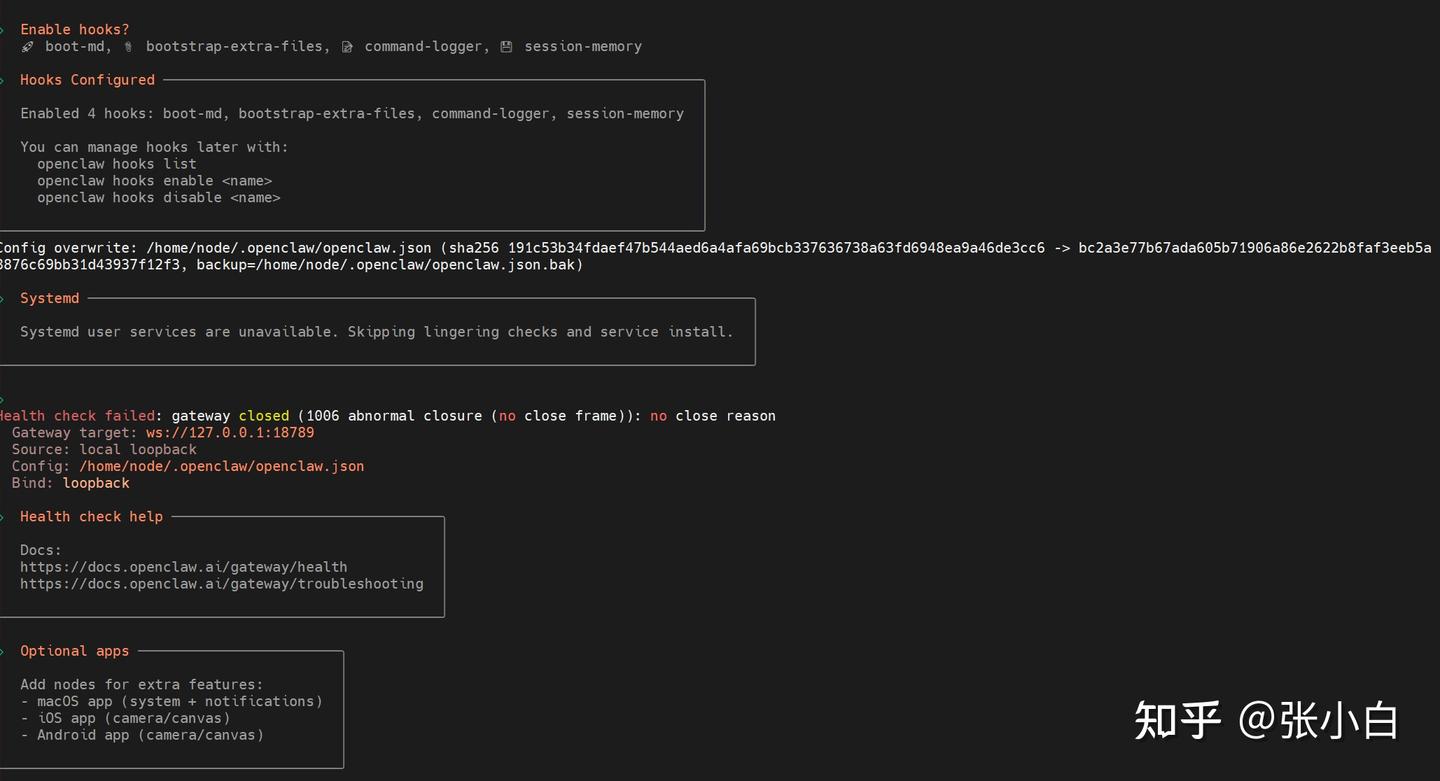
Task: Click the floppy disk icon before session-memory
Action: point(506,47)
